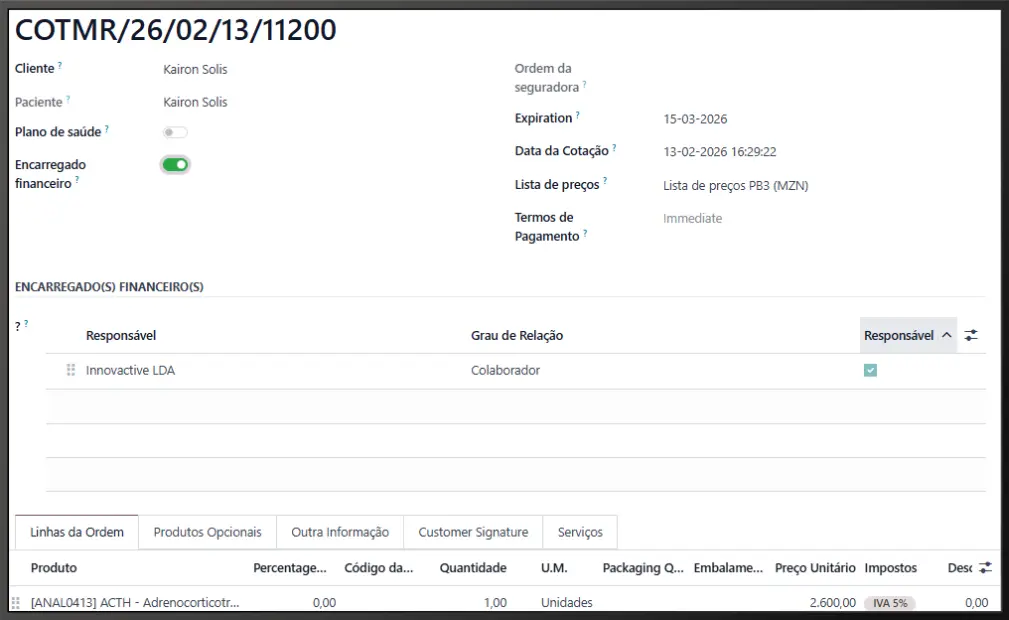Screen dimensions: 1009x620
Task: Click drag handle beside Innovactive LDA row
Action: click(71, 370)
